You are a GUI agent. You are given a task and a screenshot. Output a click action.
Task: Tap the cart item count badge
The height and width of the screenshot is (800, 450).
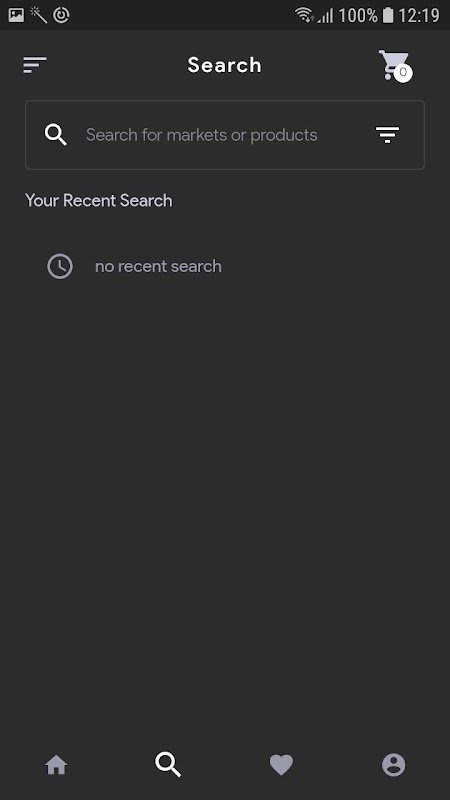click(x=403, y=73)
